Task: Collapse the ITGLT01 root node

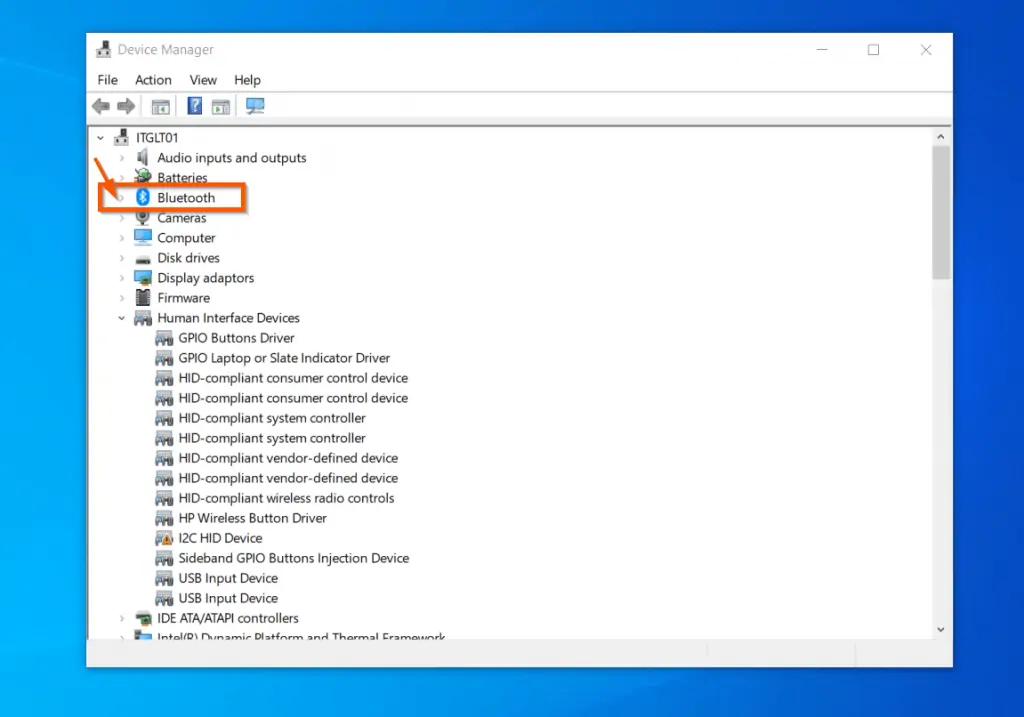Action: pyautogui.click(x=100, y=138)
